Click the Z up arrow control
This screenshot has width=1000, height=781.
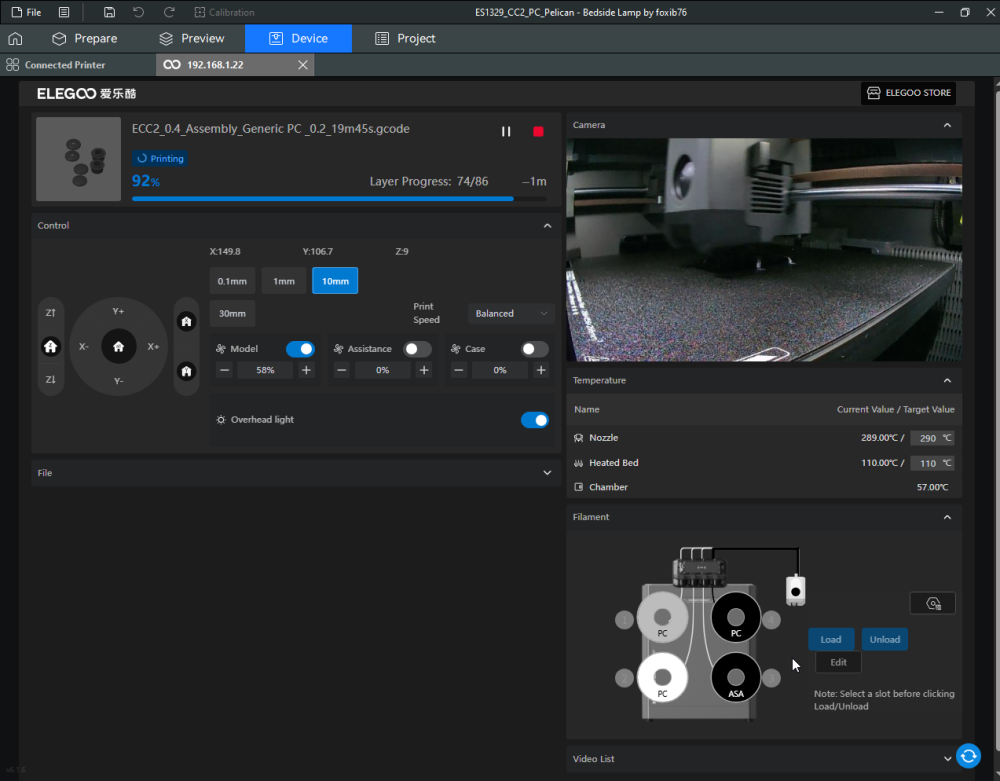[x=51, y=313]
